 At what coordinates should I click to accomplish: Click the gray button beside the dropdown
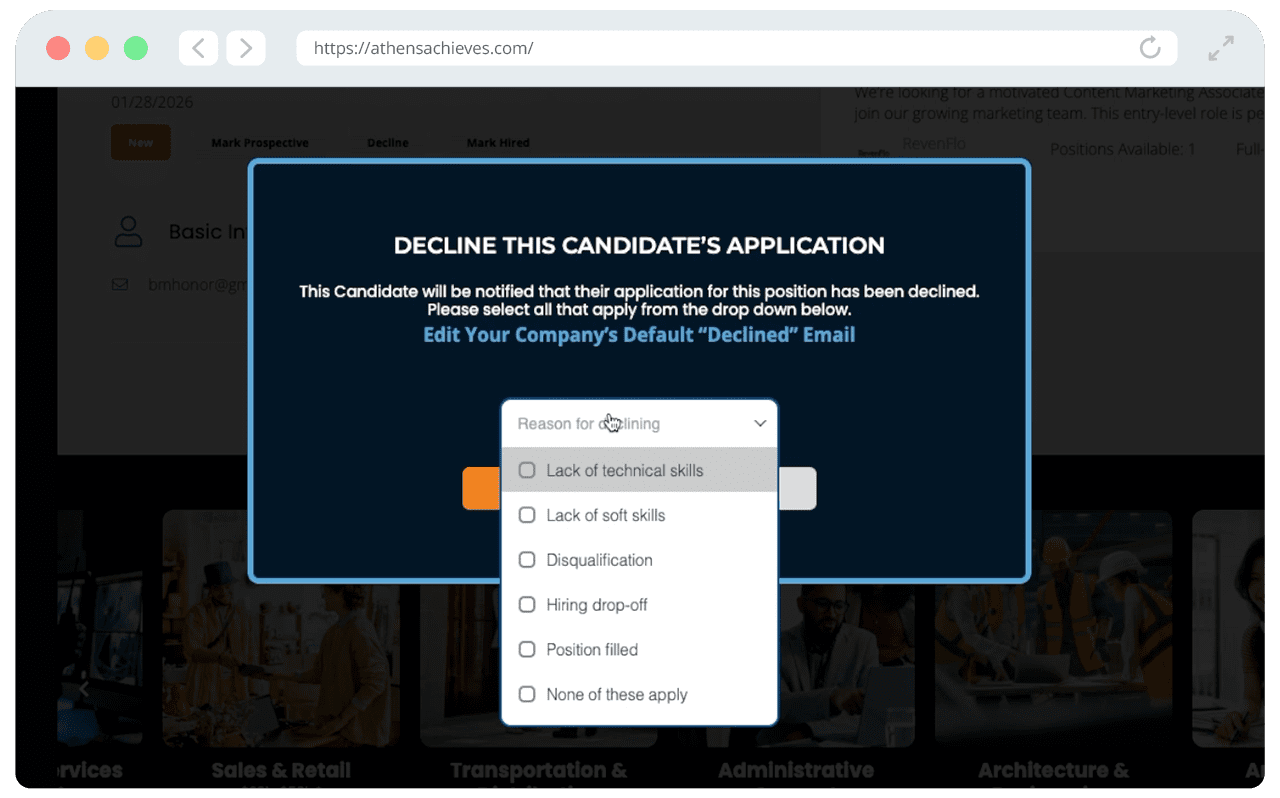coord(797,488)
